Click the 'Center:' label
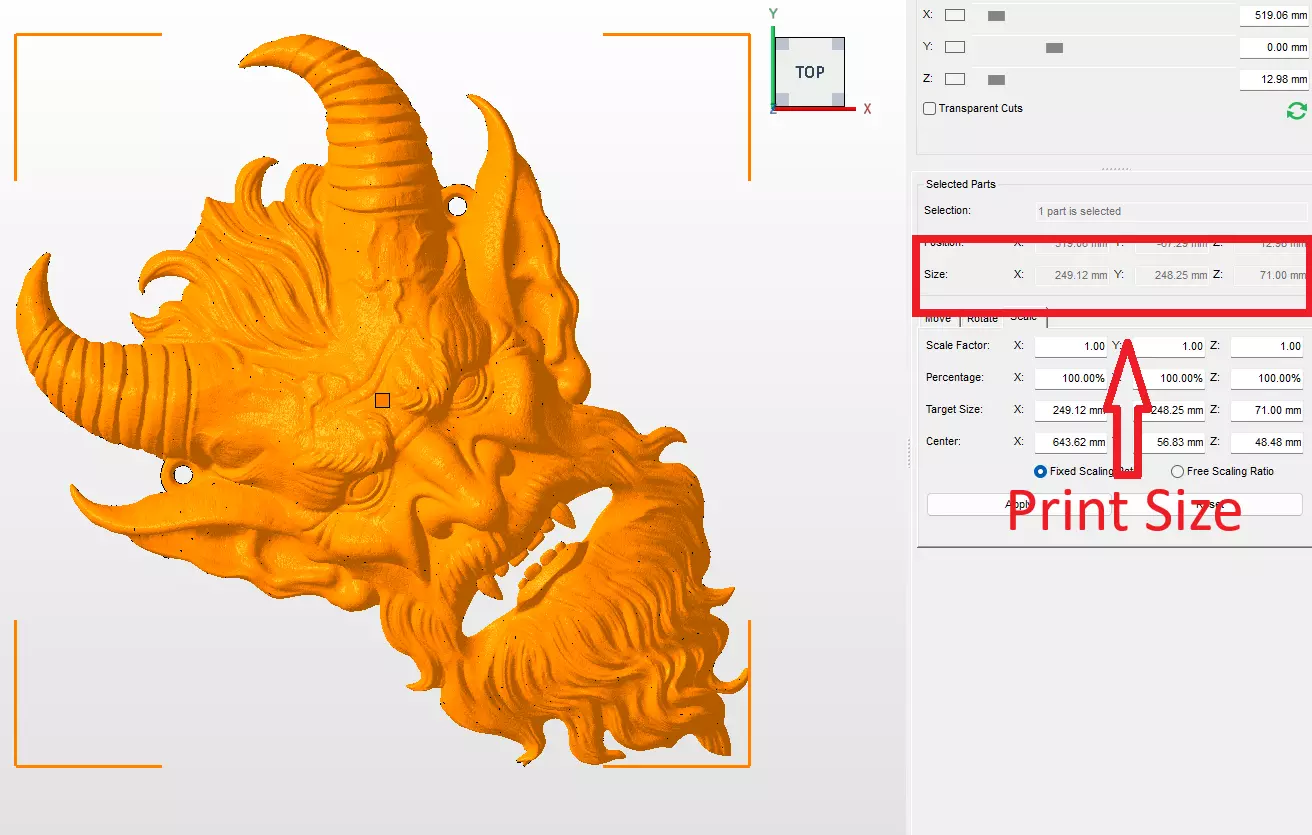The height and width of the screenshot is (835, 1312). 943,442
